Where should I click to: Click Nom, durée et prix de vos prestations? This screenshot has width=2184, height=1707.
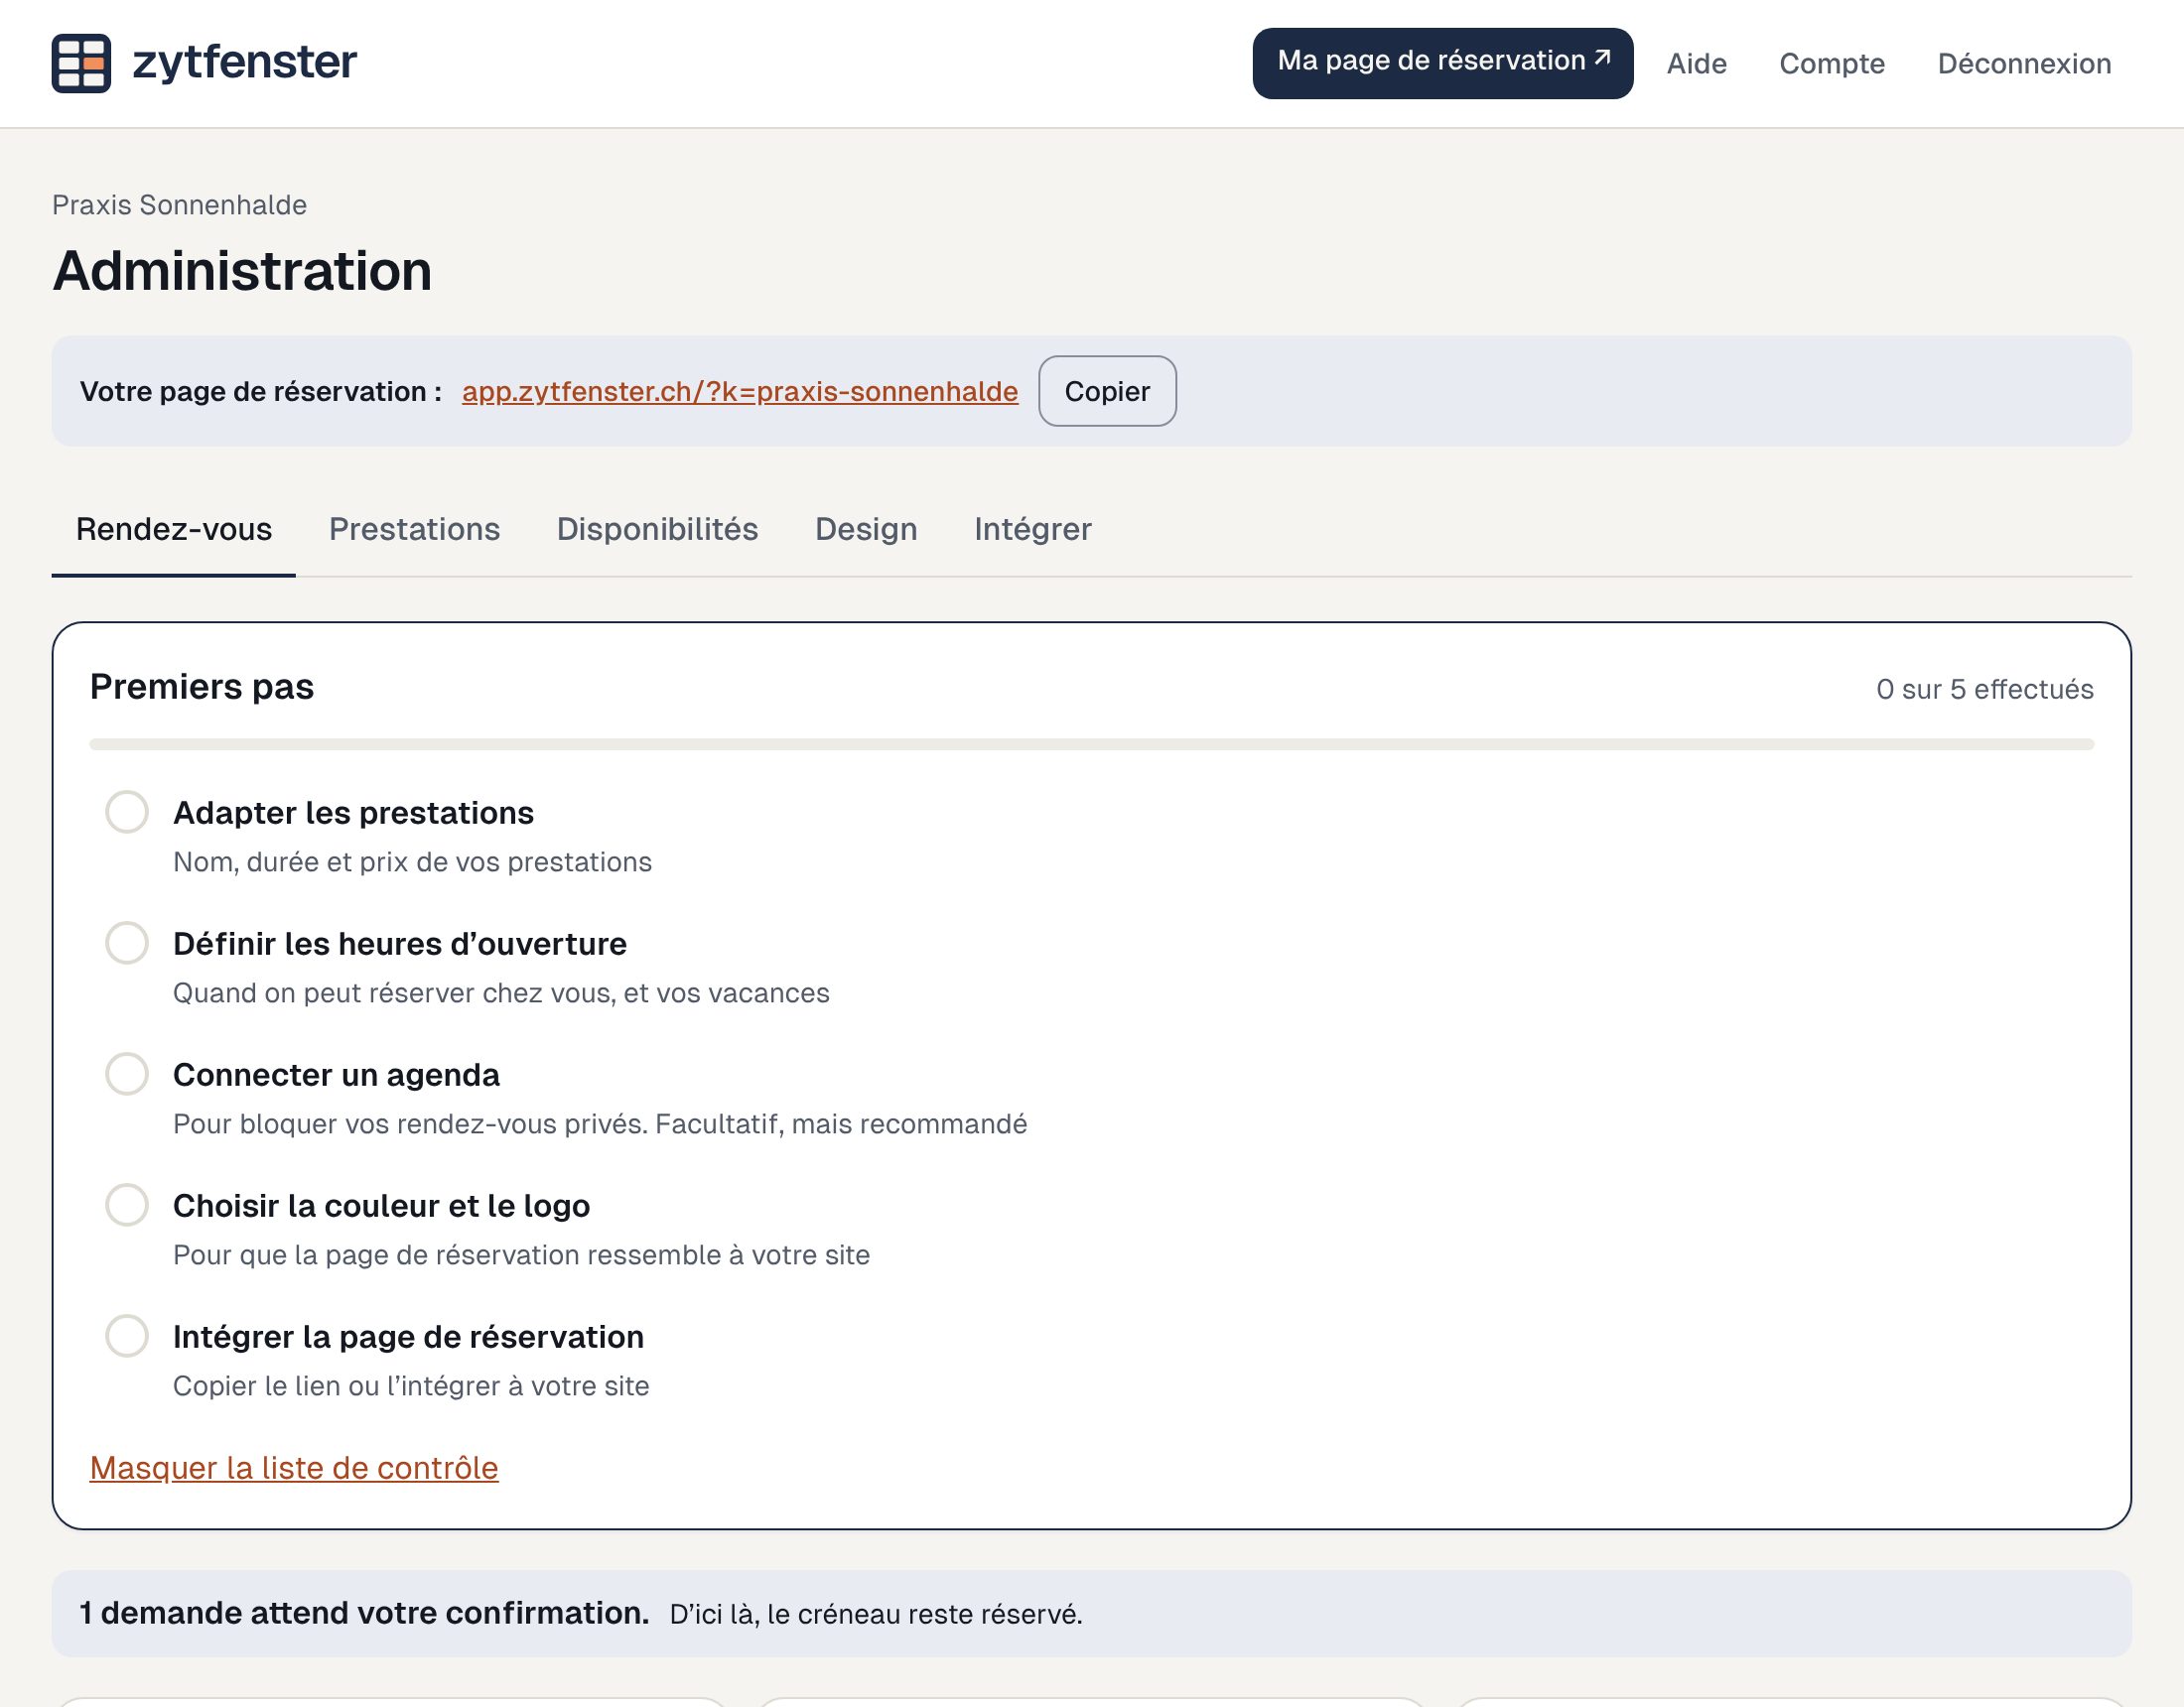(x=412, y=862)
